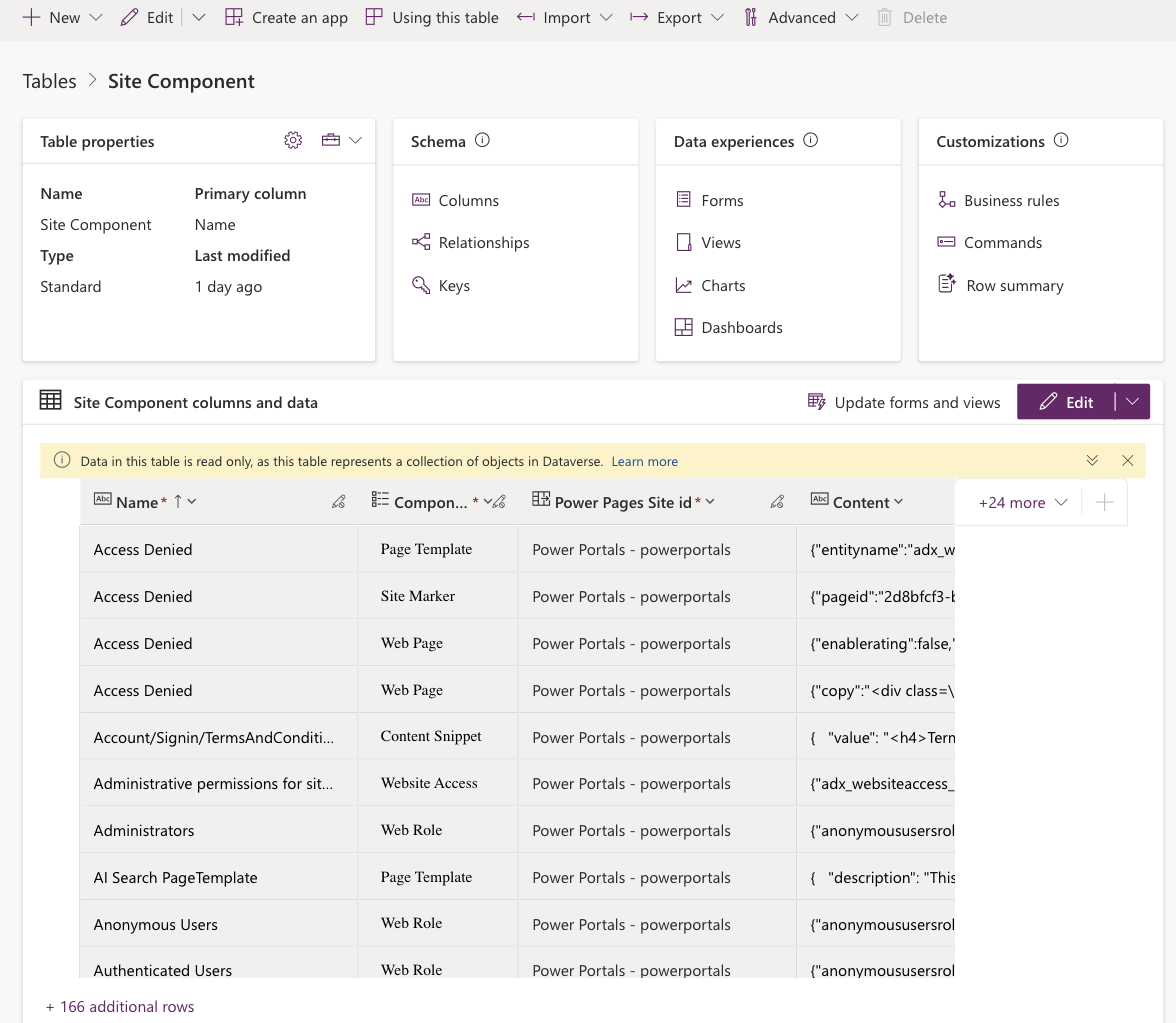1176x1023 pixels.
Task: Expand the +24 more columns dropdown
Action: (1023, 502)
